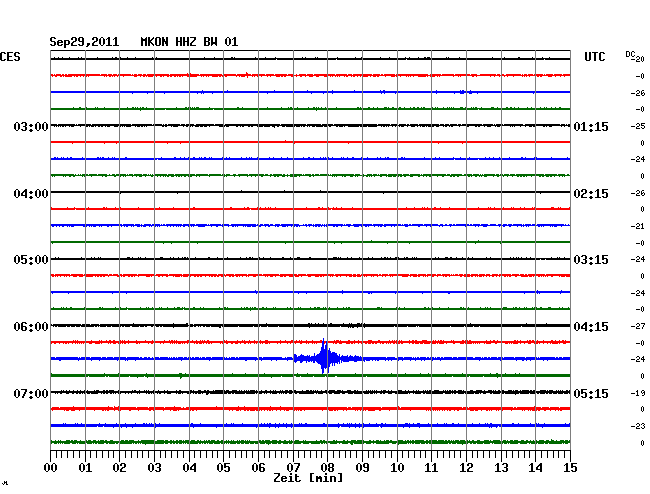Select minute 03 on the time axis
The image size is (650, 494).
click(154, 468)
